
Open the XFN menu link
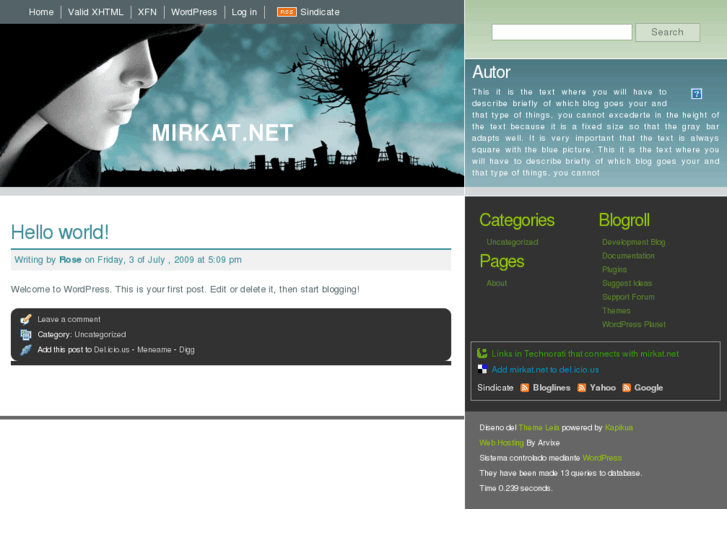pyautogui.click(x=147, y=12)
